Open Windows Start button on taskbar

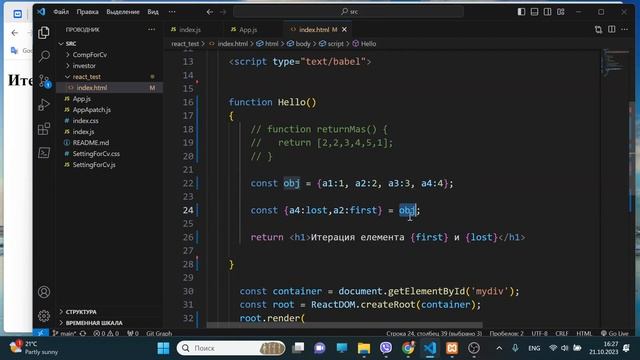[163, 348]
